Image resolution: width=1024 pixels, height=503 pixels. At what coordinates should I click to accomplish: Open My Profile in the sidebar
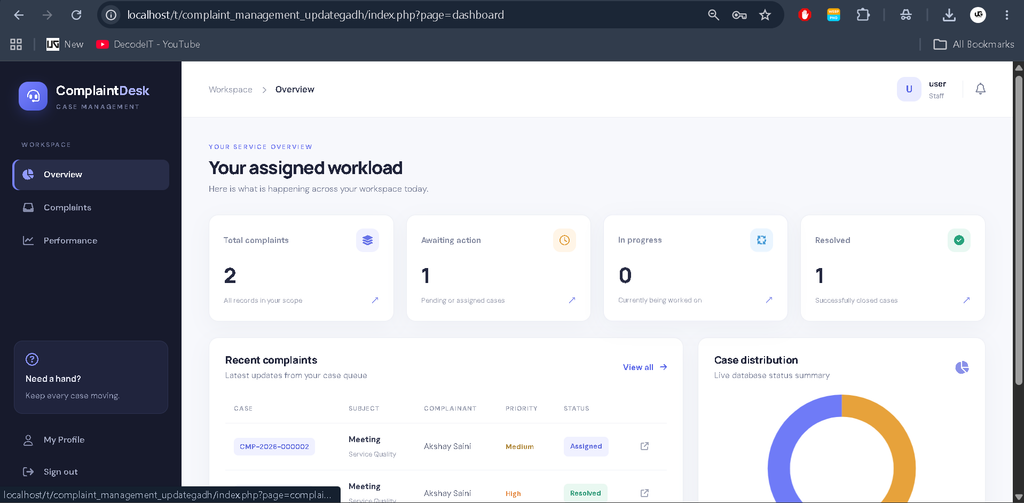pyautogui.click(x=91, y=440)
